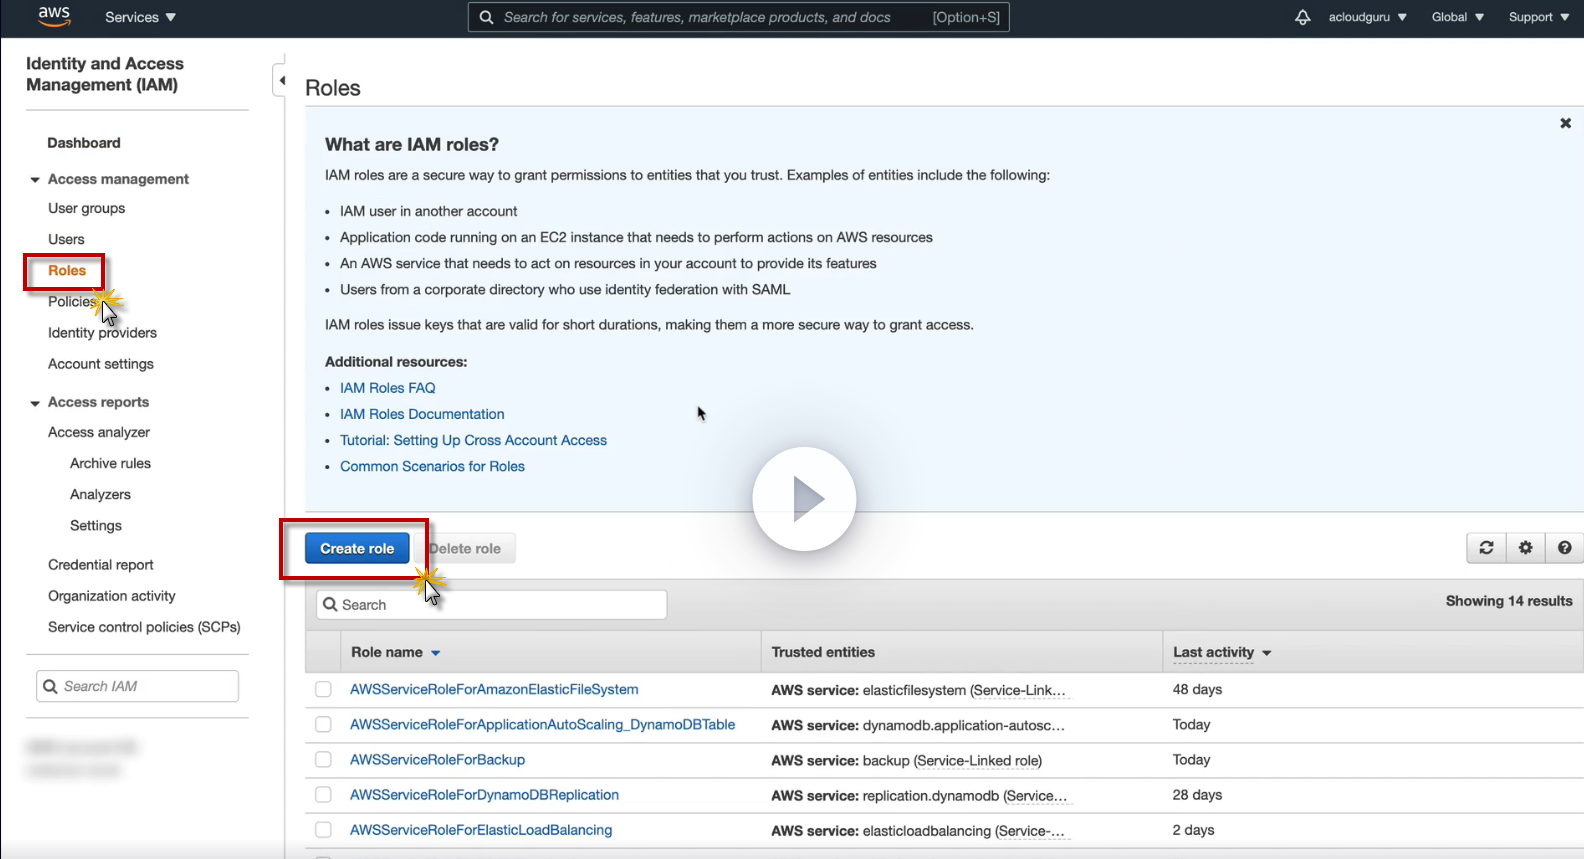Go to User groups in sidebar

(x=87, y=208)
